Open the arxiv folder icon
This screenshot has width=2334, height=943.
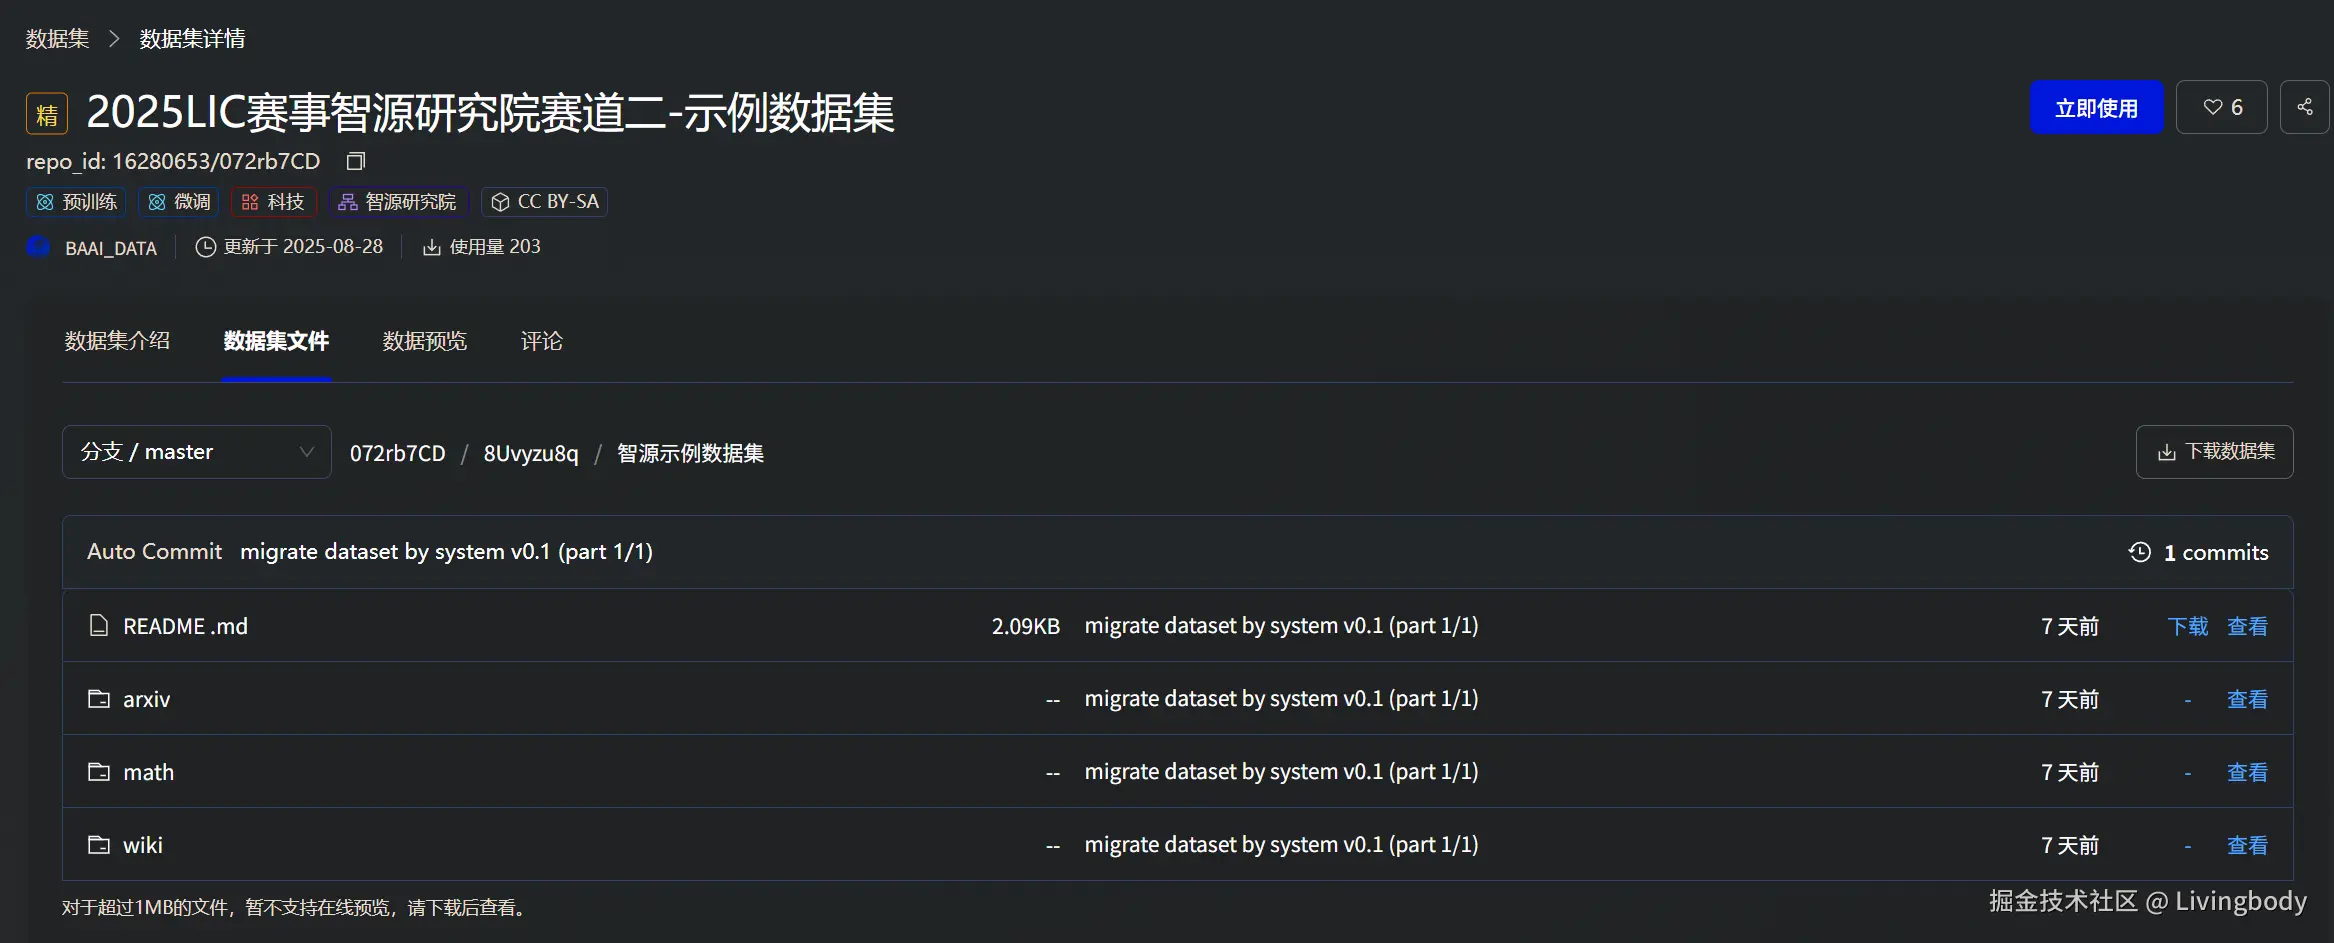[x=98, y=698]
